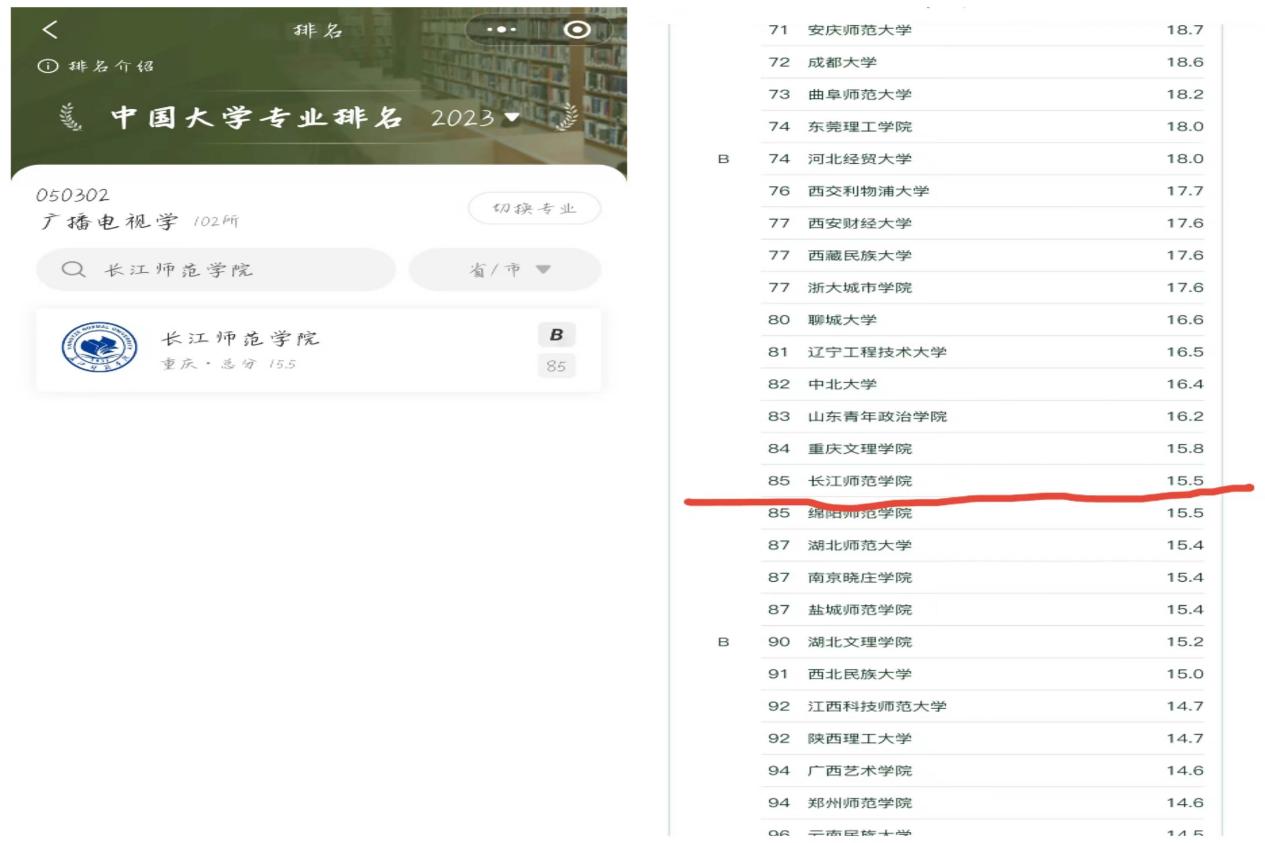Expand the 省/市 province filter

[x=510, y=270]
